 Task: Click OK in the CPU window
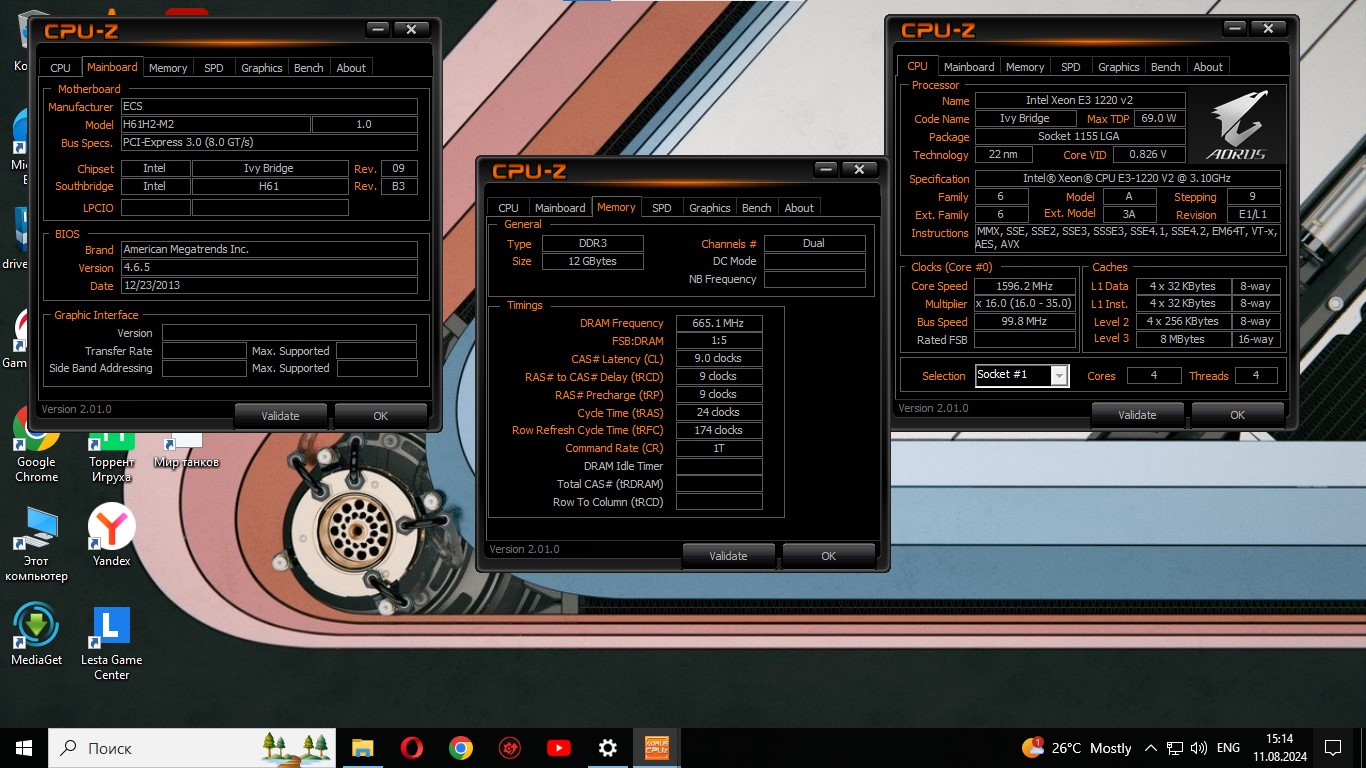1238,415
